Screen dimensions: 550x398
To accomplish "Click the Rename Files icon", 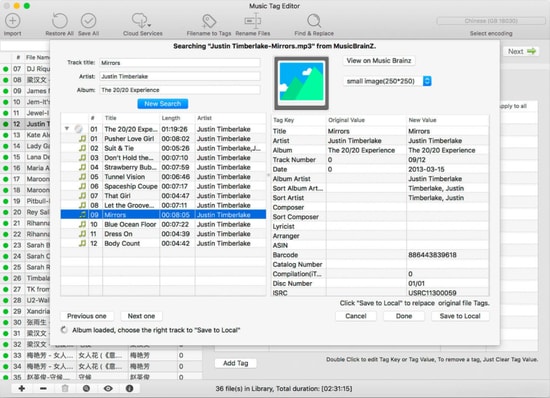I will click(253, 21).
